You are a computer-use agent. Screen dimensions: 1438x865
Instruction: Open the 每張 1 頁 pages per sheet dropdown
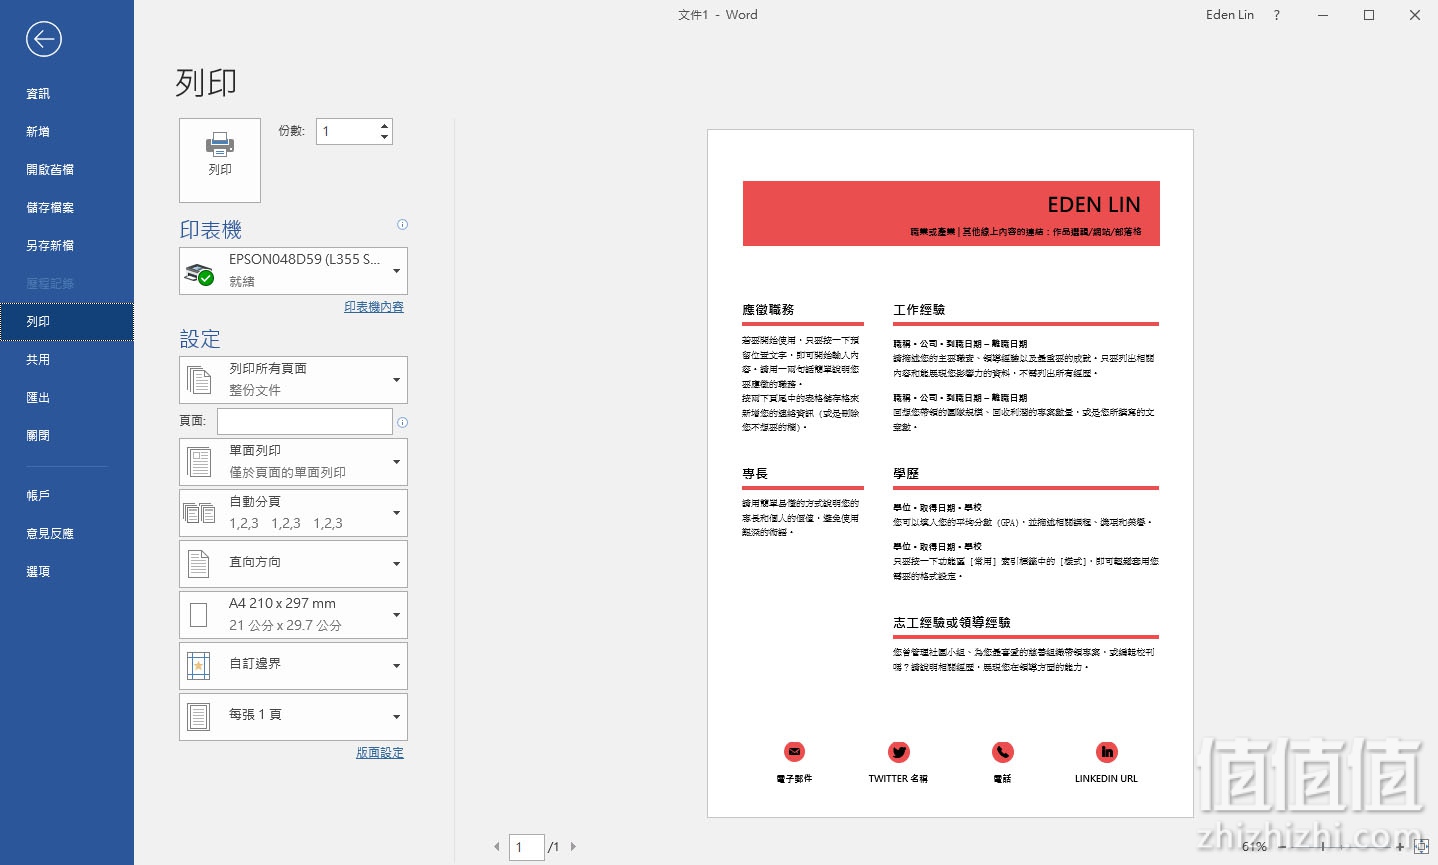[x=293, y=717]
